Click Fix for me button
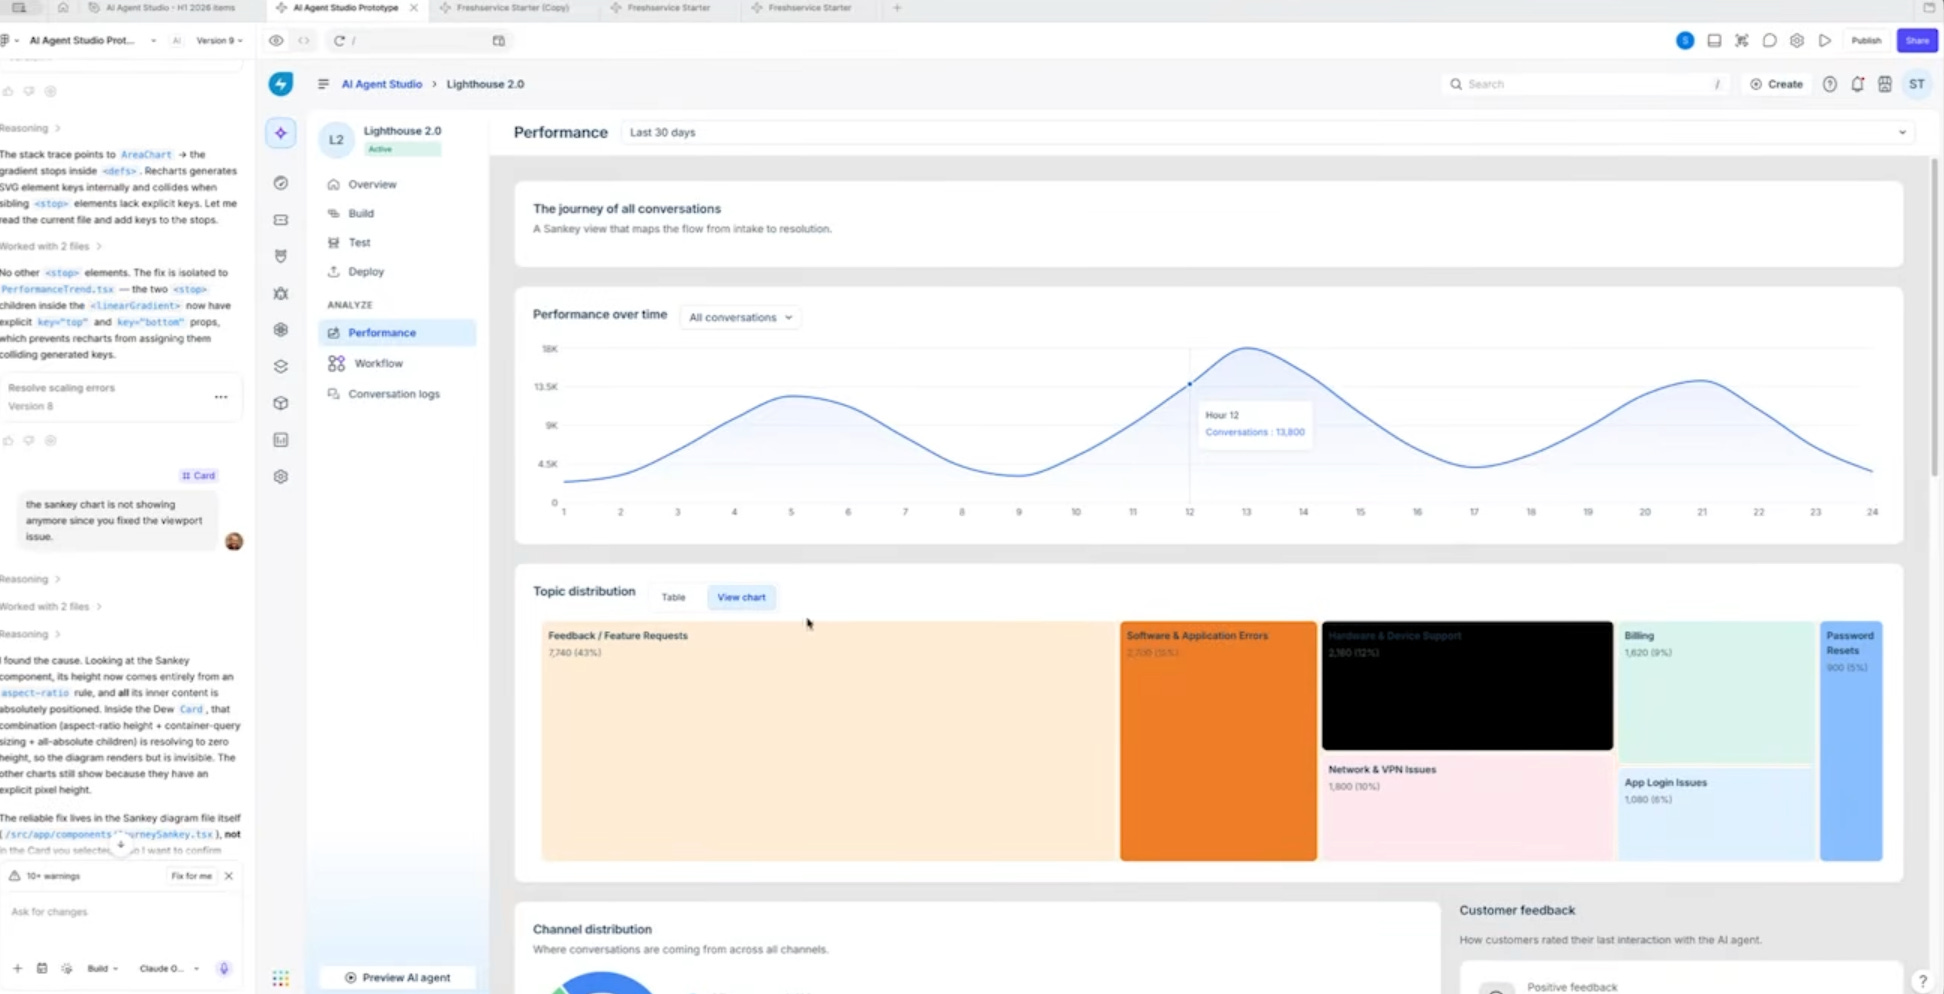 pyautogui.click(x=191, y=876)
